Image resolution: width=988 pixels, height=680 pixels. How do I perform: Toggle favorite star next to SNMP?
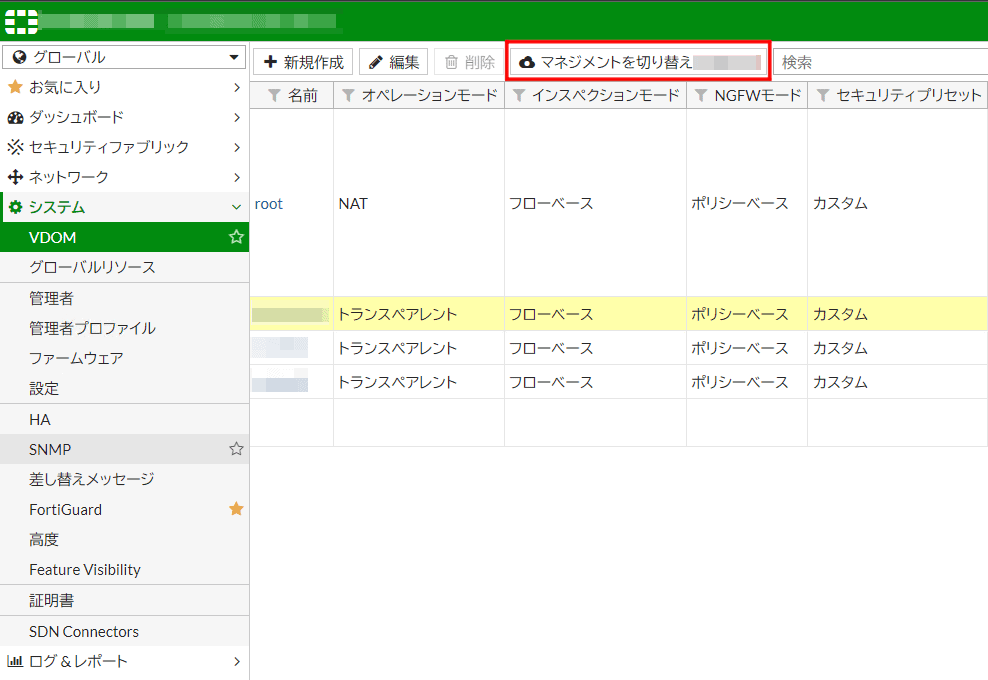[x=236, y=449]
